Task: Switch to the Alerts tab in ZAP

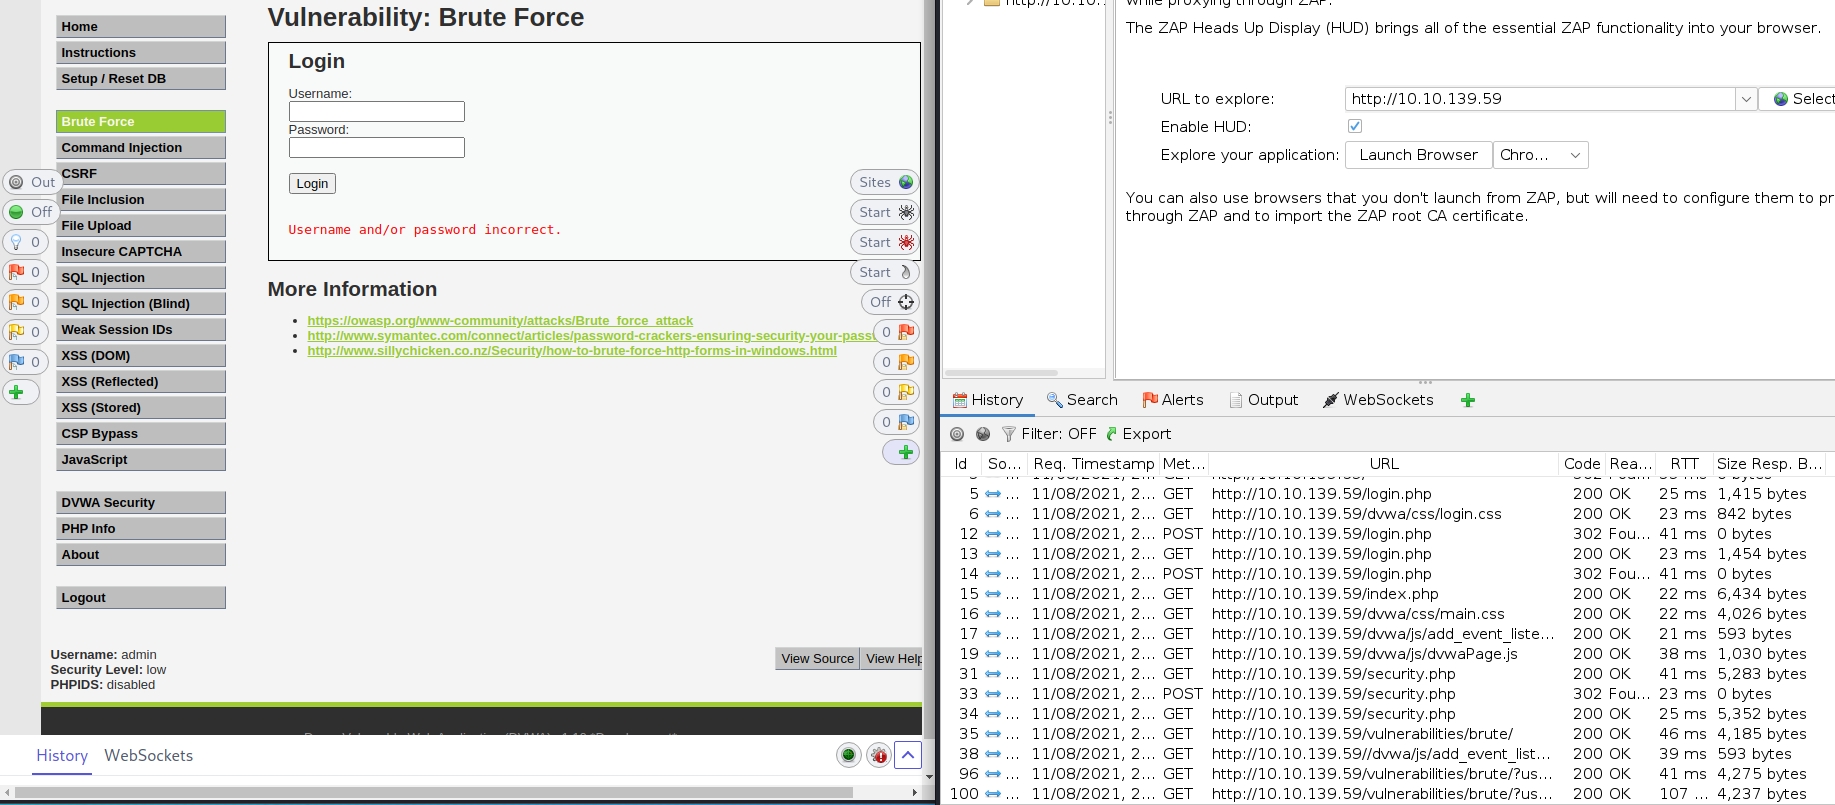Action: (x=1173, y=400)
